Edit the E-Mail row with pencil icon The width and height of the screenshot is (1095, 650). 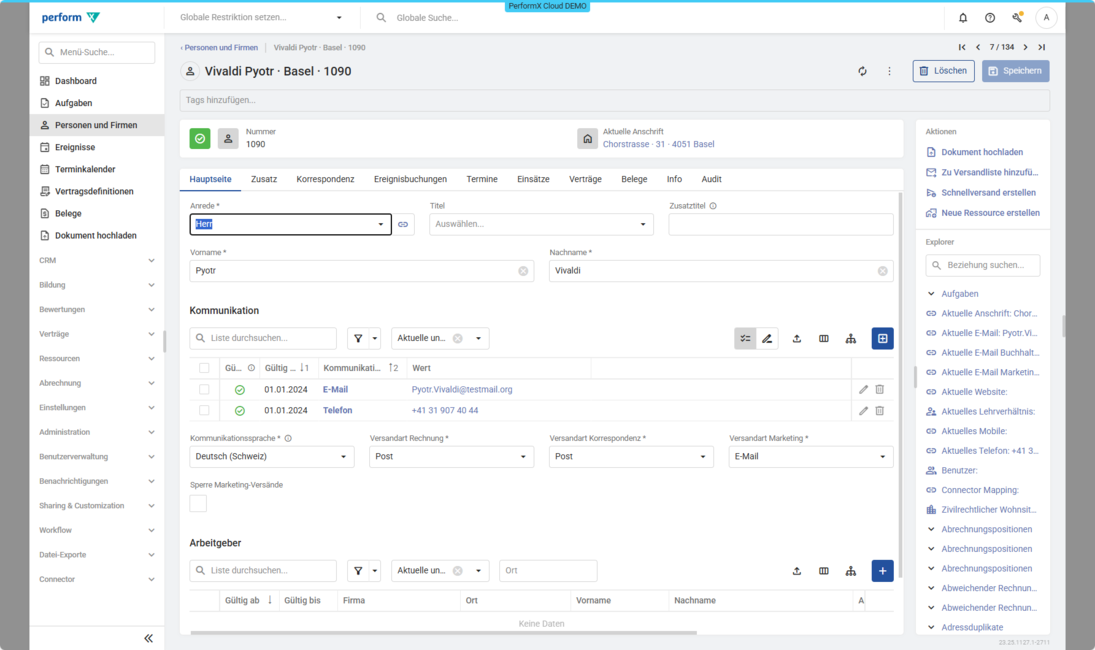click(x=864, y=389)
